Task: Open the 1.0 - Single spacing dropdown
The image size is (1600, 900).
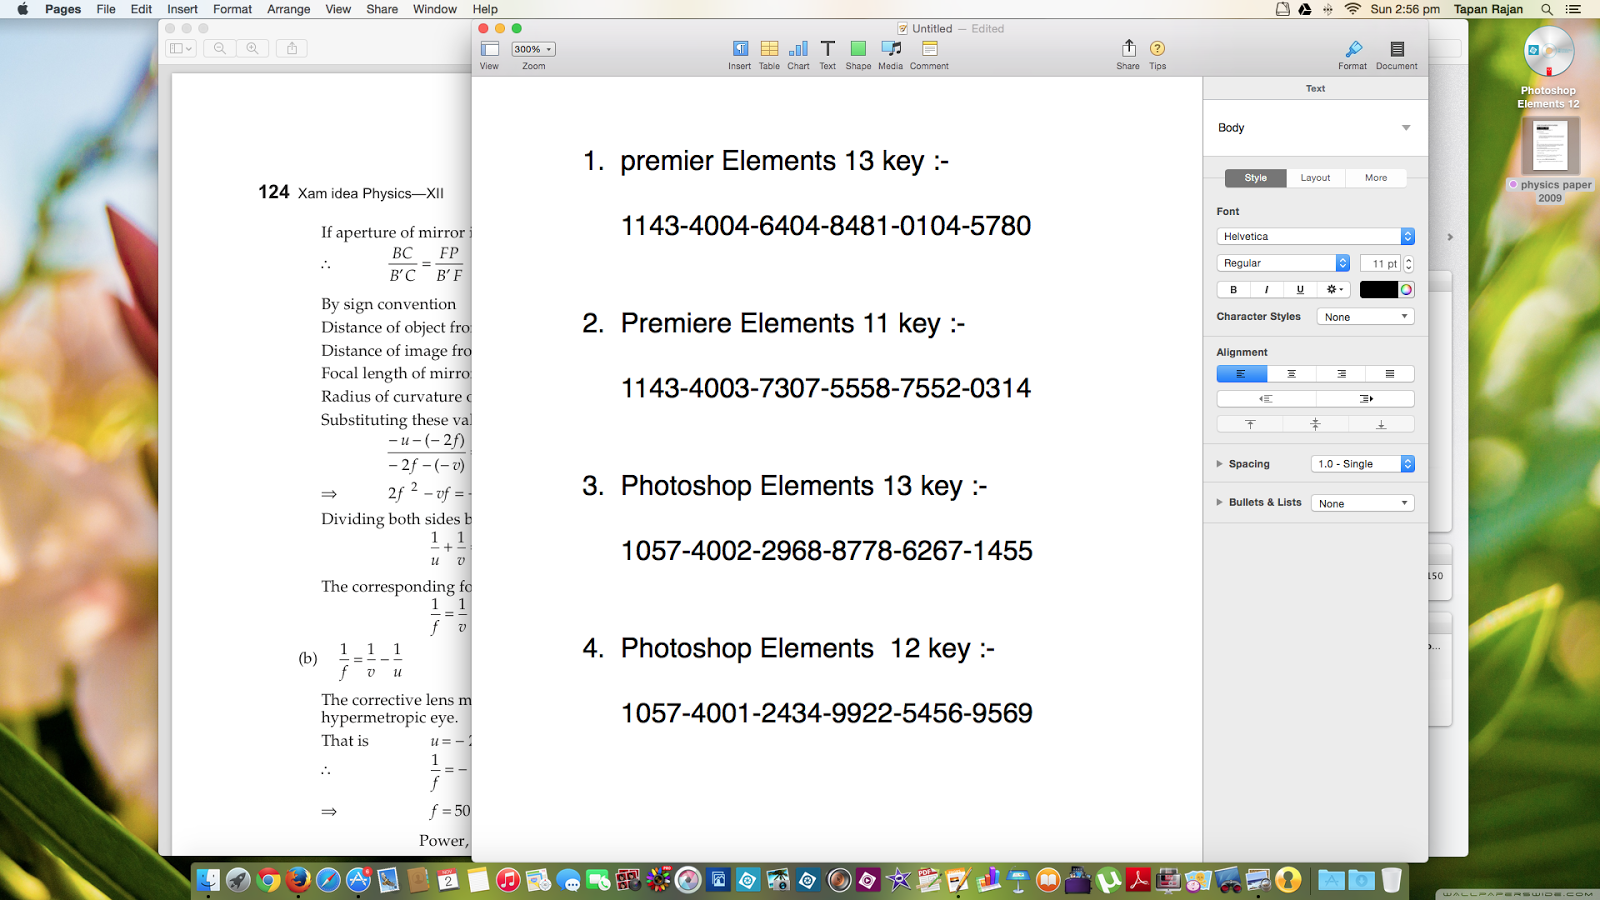Action: click(x=1363, y=464)
